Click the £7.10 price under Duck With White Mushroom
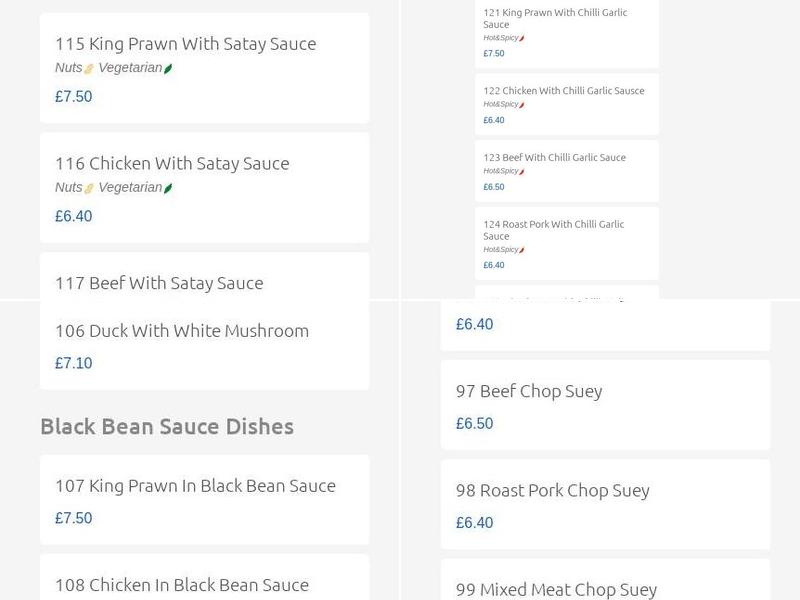The image size is (800, 600). click(x=72, y=363)
